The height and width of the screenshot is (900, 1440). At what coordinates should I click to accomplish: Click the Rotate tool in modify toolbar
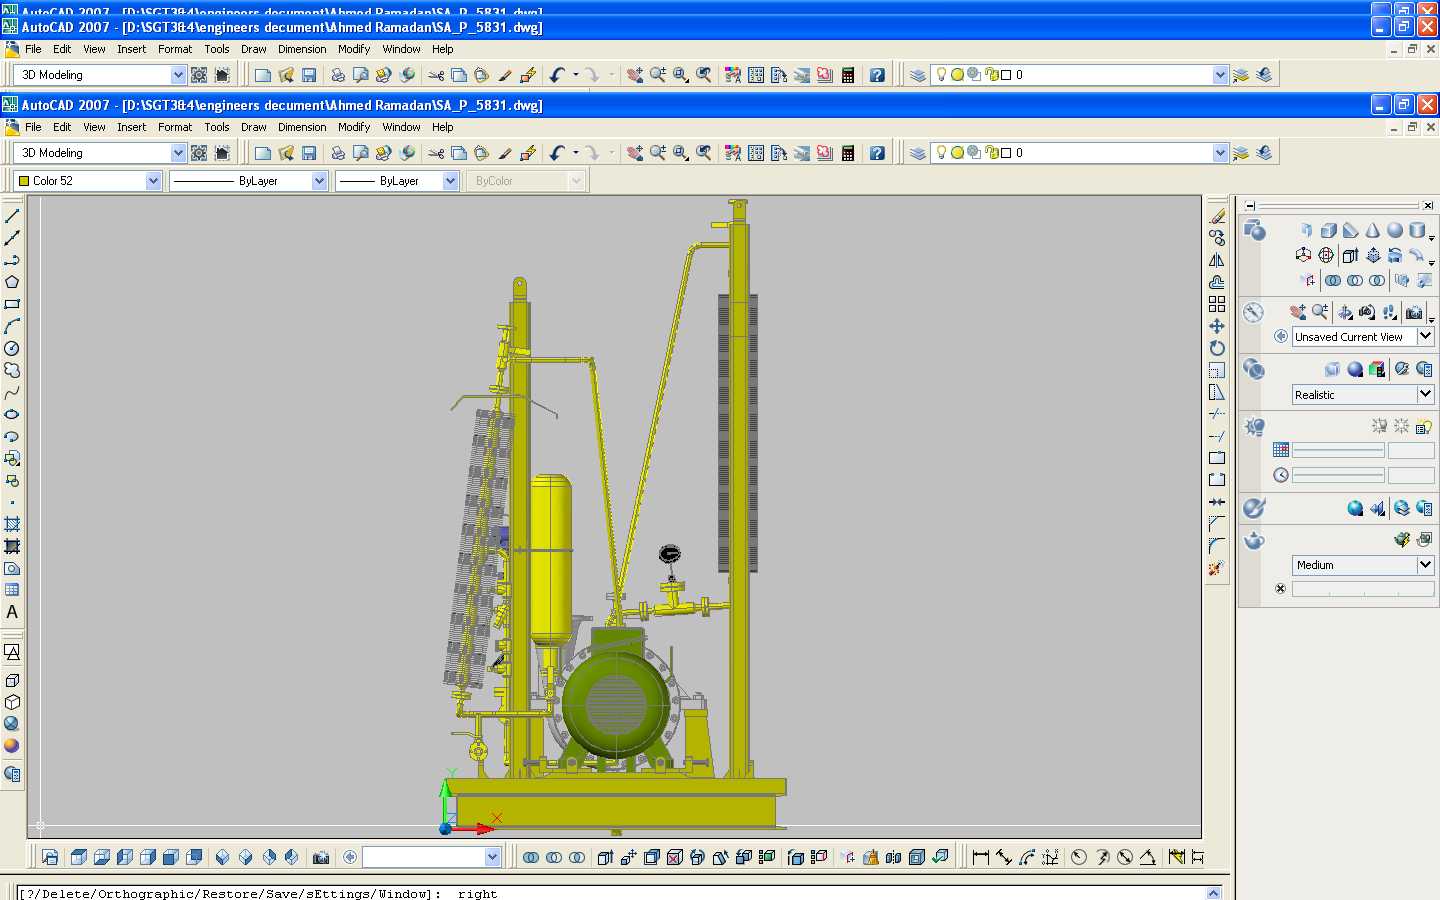(x=1217, y=348)
